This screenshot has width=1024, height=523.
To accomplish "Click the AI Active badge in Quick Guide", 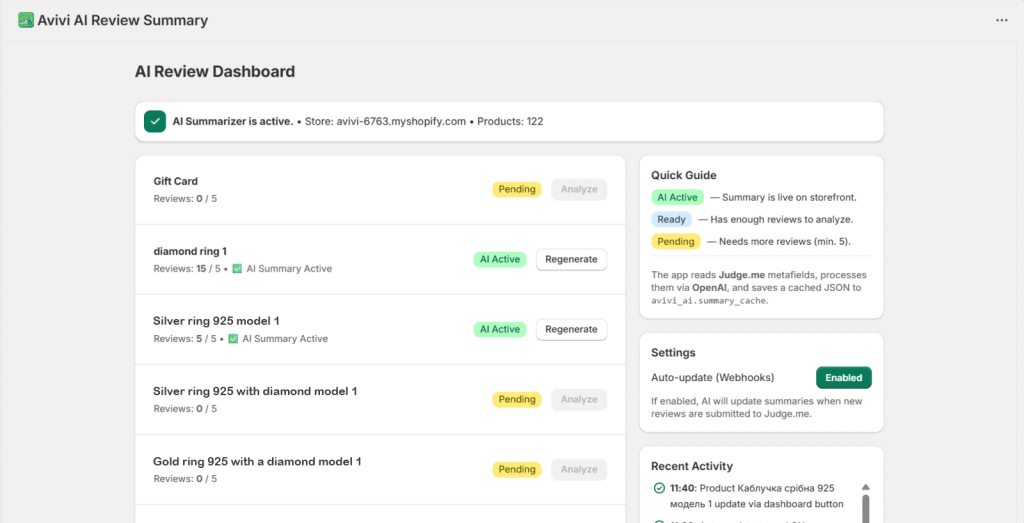I will pos(677,197).
